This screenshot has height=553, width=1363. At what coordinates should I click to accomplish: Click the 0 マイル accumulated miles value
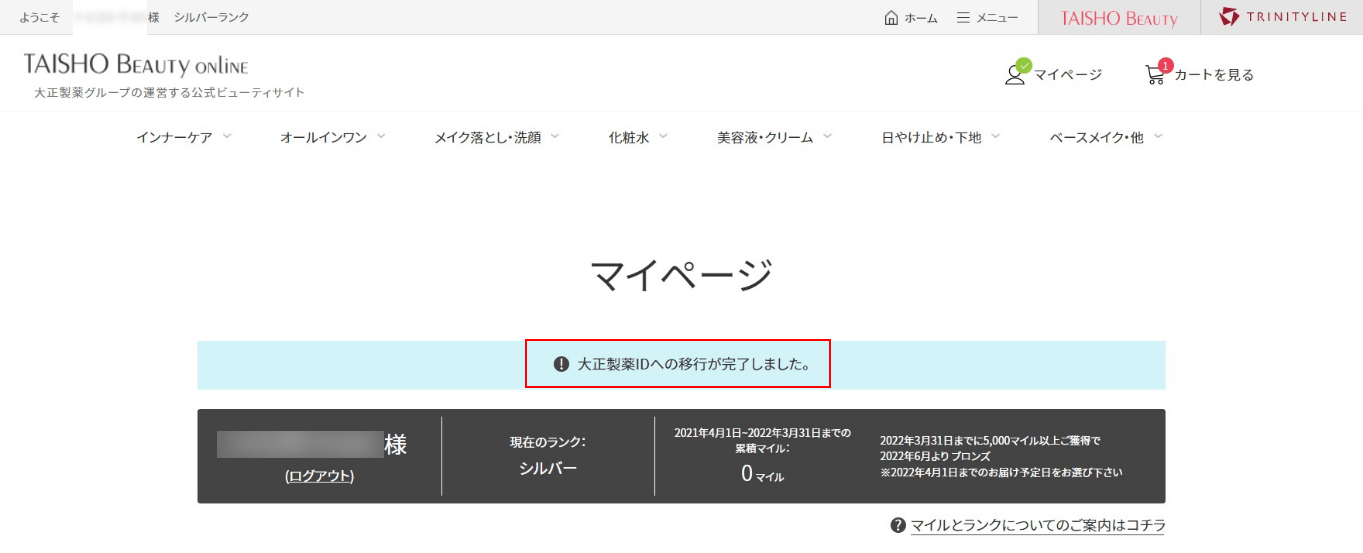coord(762,474)
